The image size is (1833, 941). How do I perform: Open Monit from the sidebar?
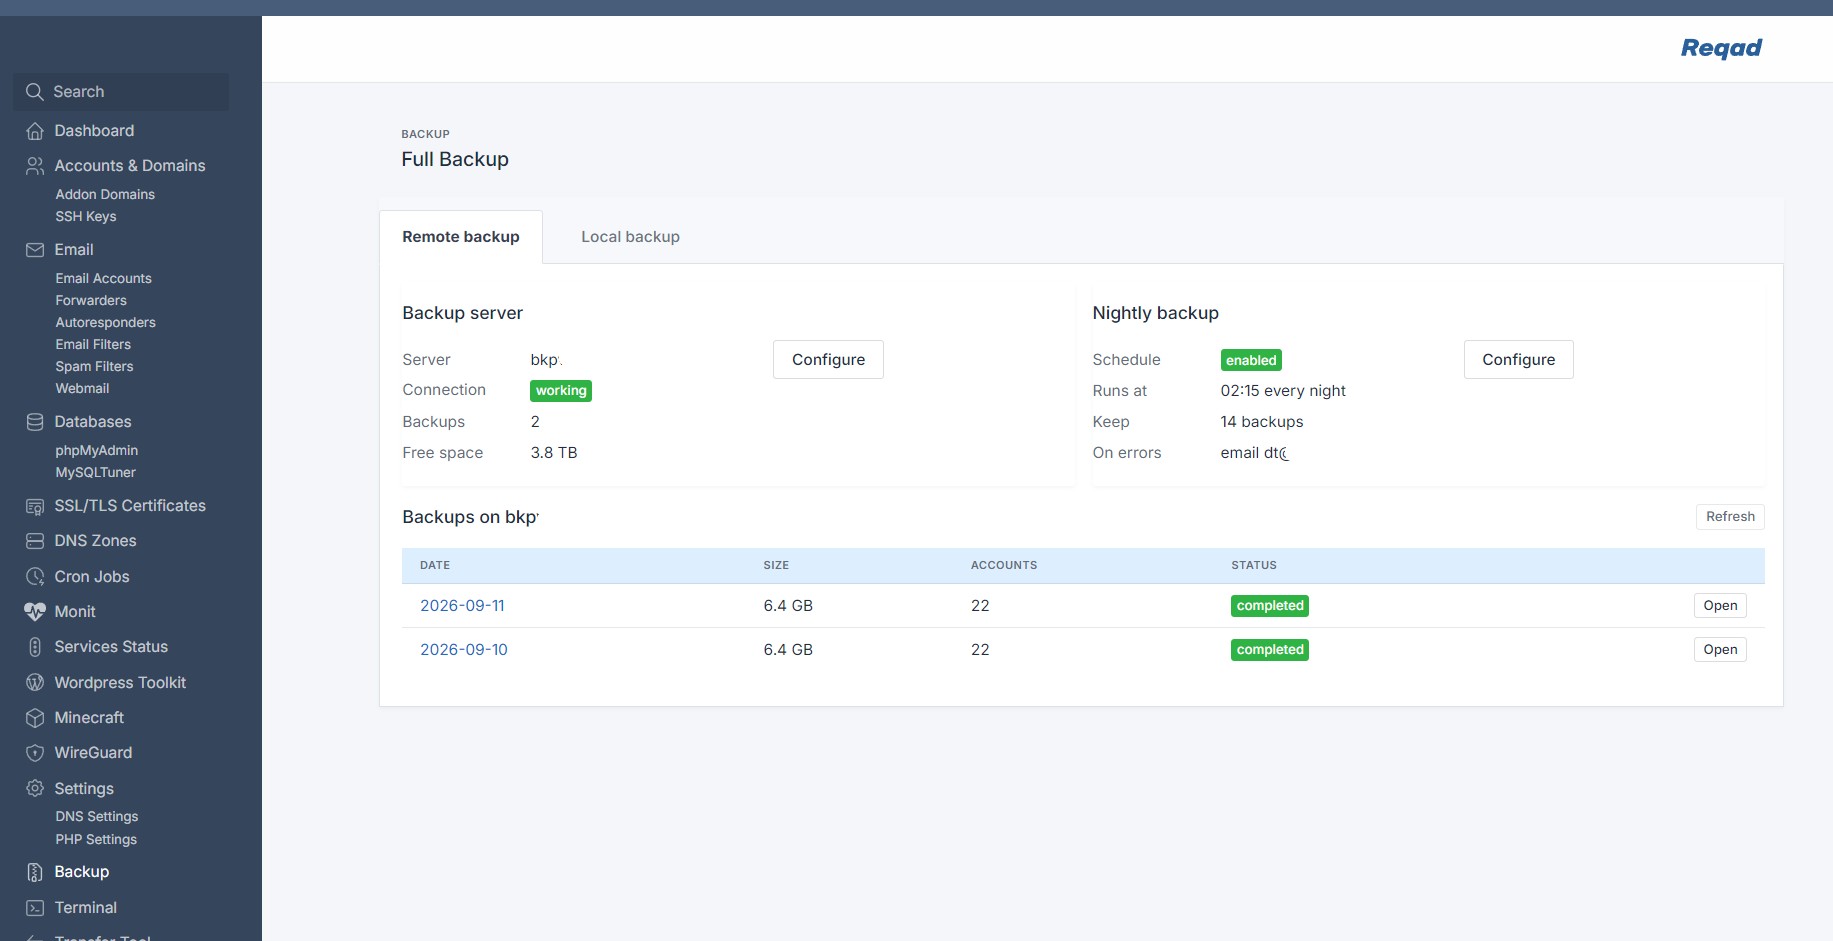click(75, 612)
